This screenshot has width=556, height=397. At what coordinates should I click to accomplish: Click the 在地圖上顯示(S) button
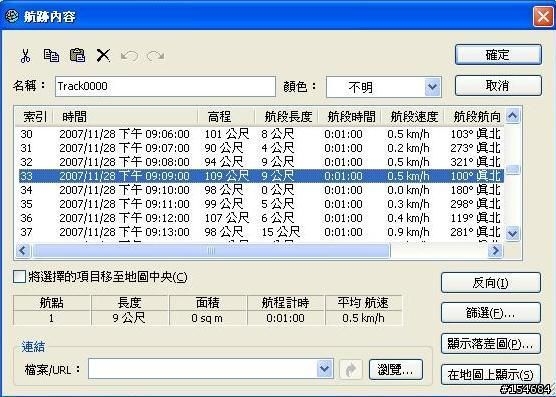point(491,374)
